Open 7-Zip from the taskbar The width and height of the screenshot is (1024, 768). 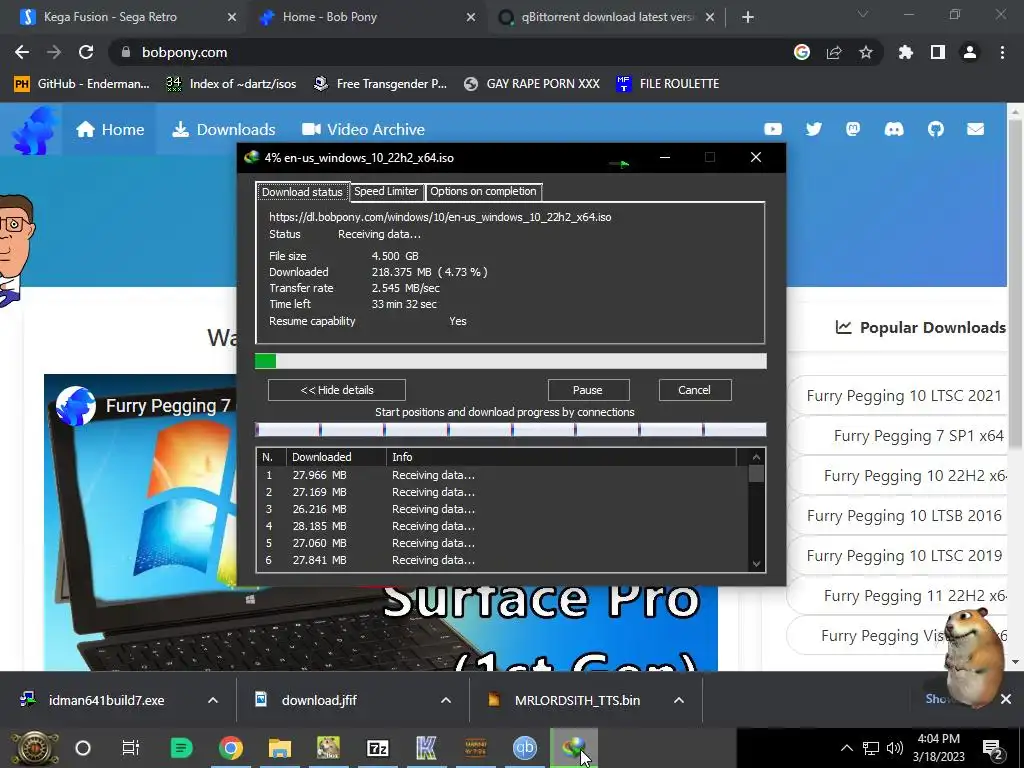[x=377, y=748]
